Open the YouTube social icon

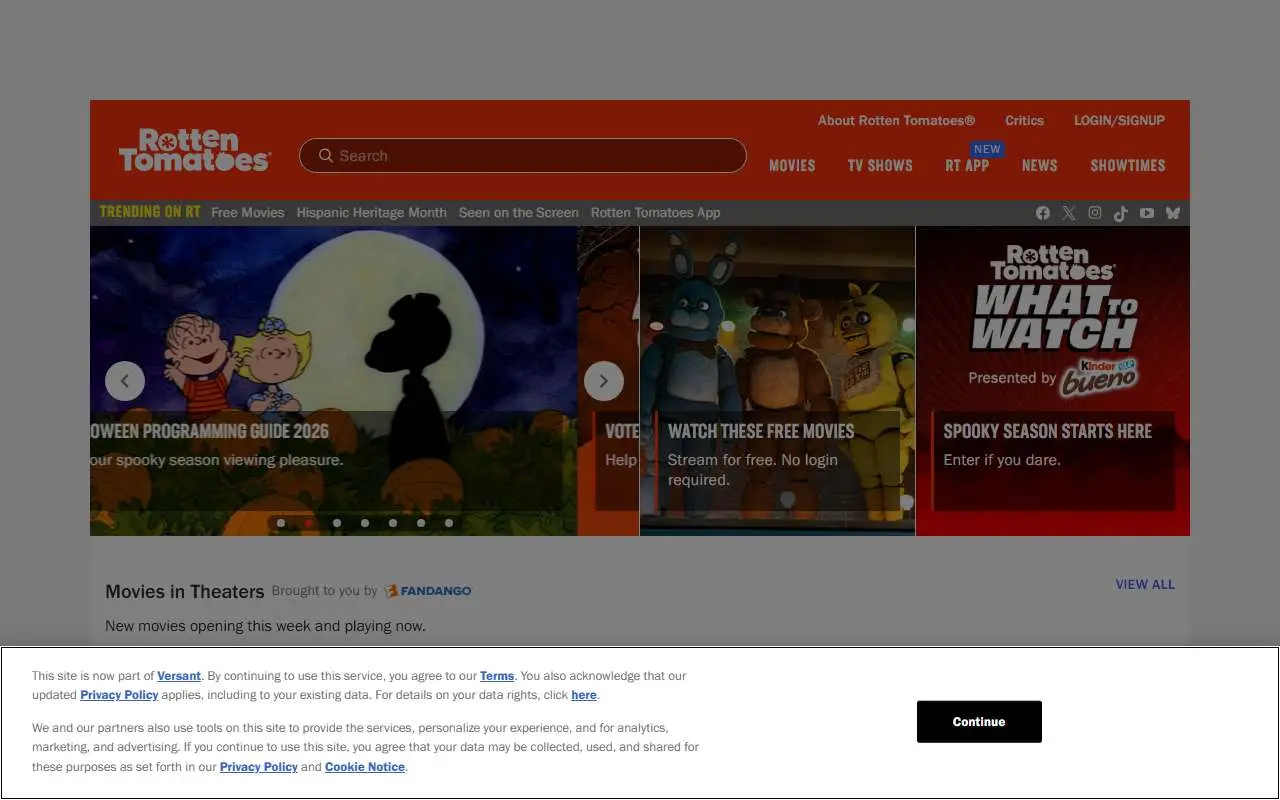[x=1147, y=213]
